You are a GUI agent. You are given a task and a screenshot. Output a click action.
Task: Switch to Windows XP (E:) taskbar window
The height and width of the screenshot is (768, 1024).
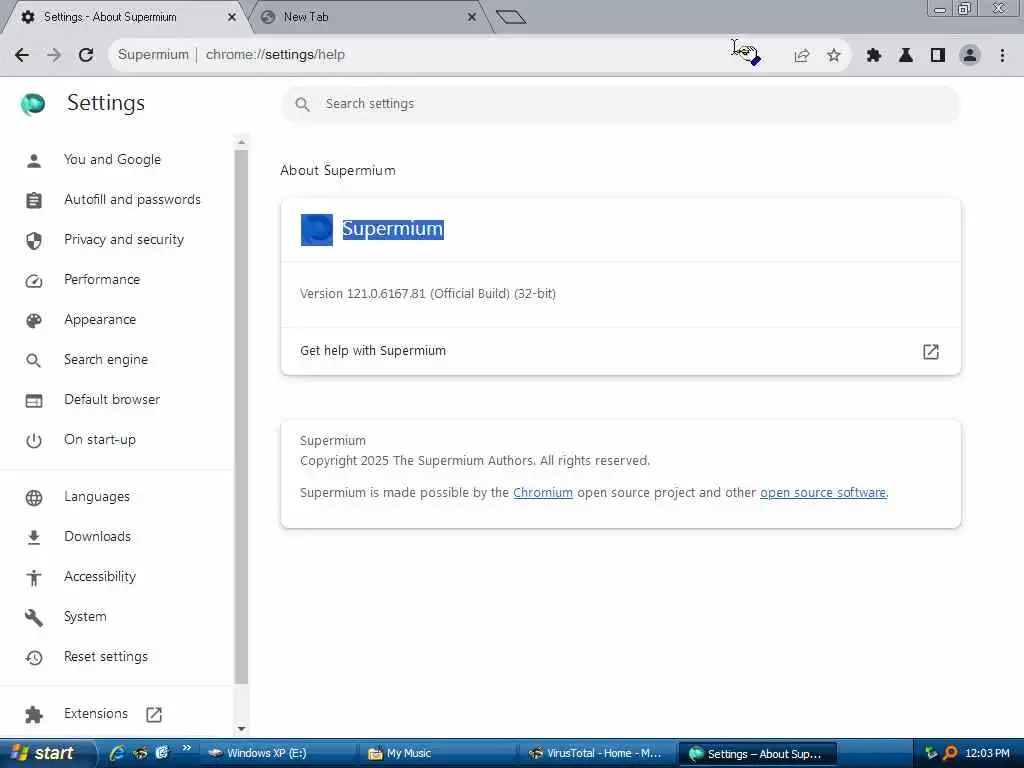278,754
